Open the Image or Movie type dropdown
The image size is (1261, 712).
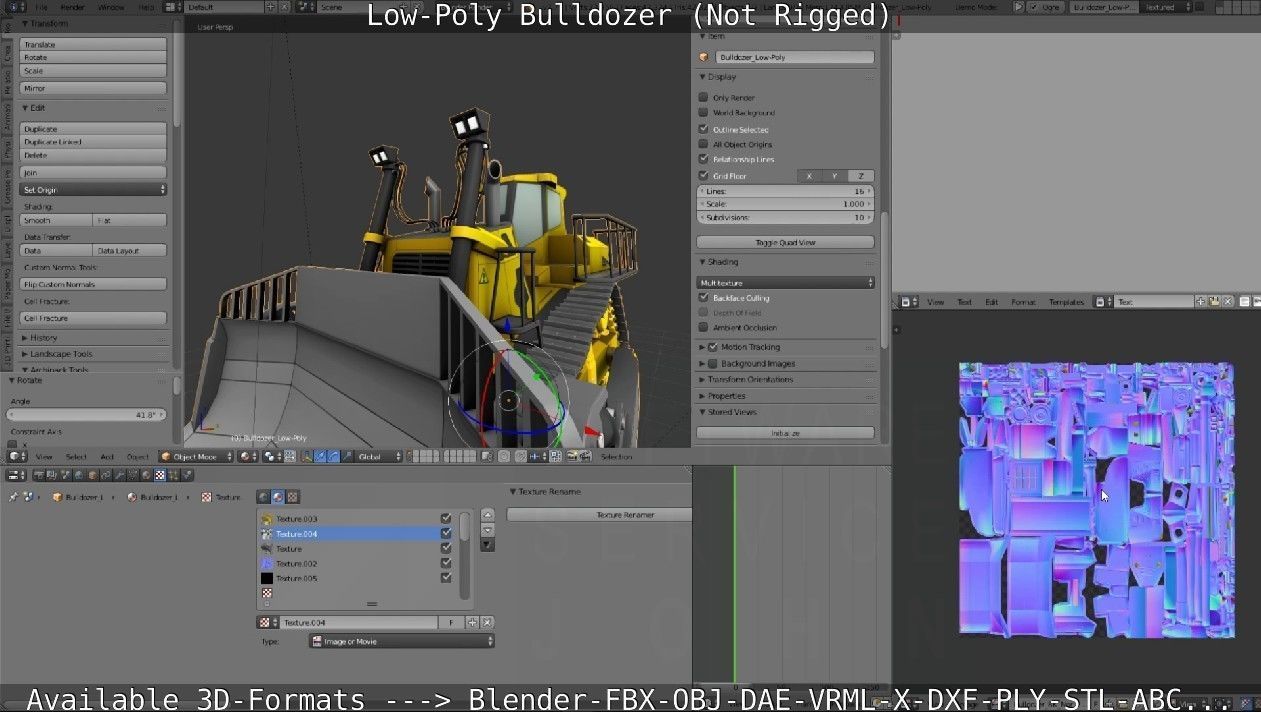click(402, 641)
